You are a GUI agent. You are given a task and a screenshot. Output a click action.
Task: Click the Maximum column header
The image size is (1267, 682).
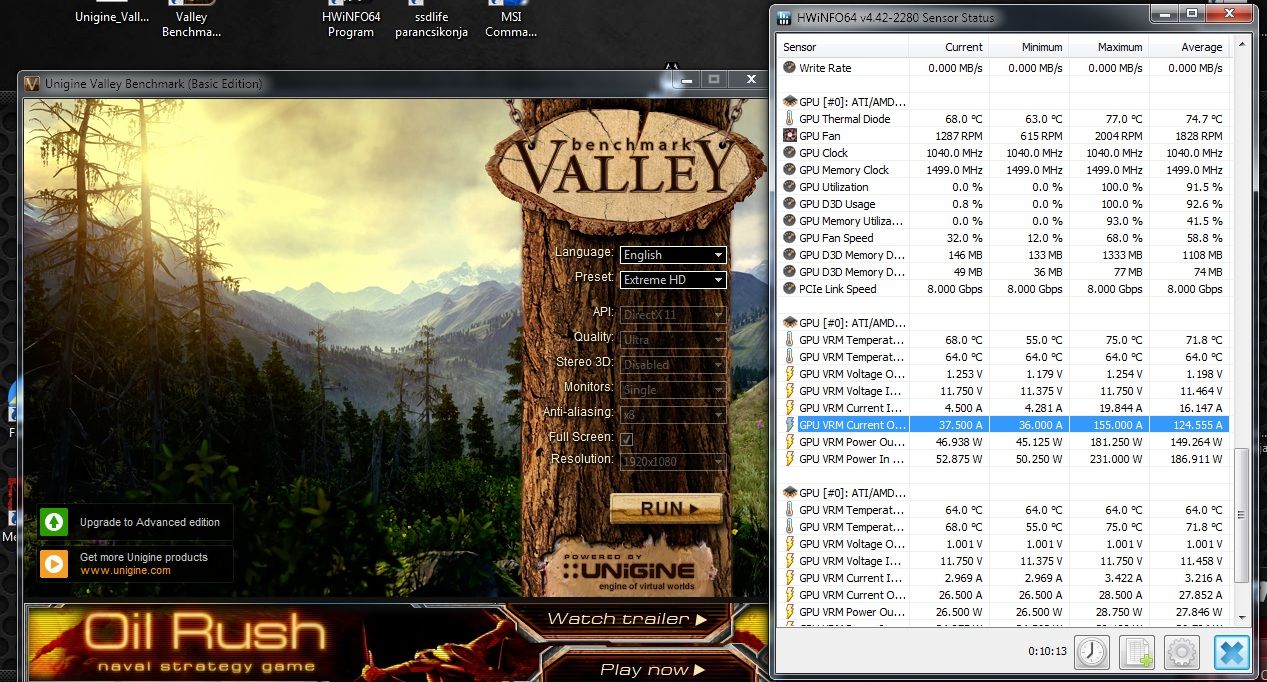1108,47
